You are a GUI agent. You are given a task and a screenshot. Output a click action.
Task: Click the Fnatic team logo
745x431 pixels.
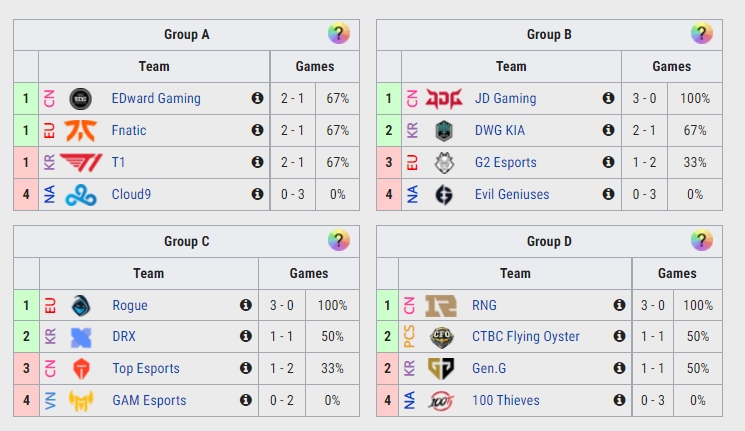click(80, 130)
